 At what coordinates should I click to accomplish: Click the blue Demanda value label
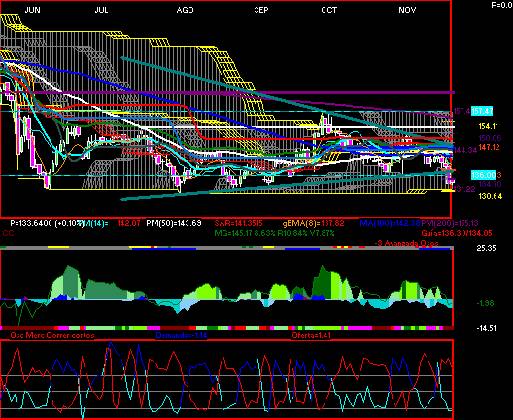182,335
